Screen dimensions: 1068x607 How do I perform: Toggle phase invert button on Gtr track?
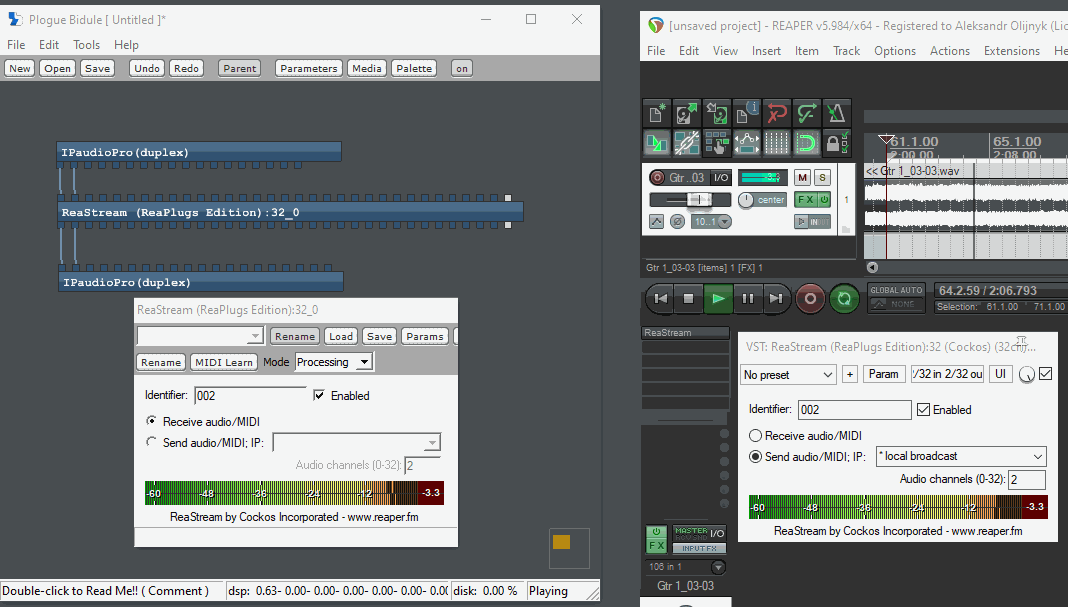677,221
